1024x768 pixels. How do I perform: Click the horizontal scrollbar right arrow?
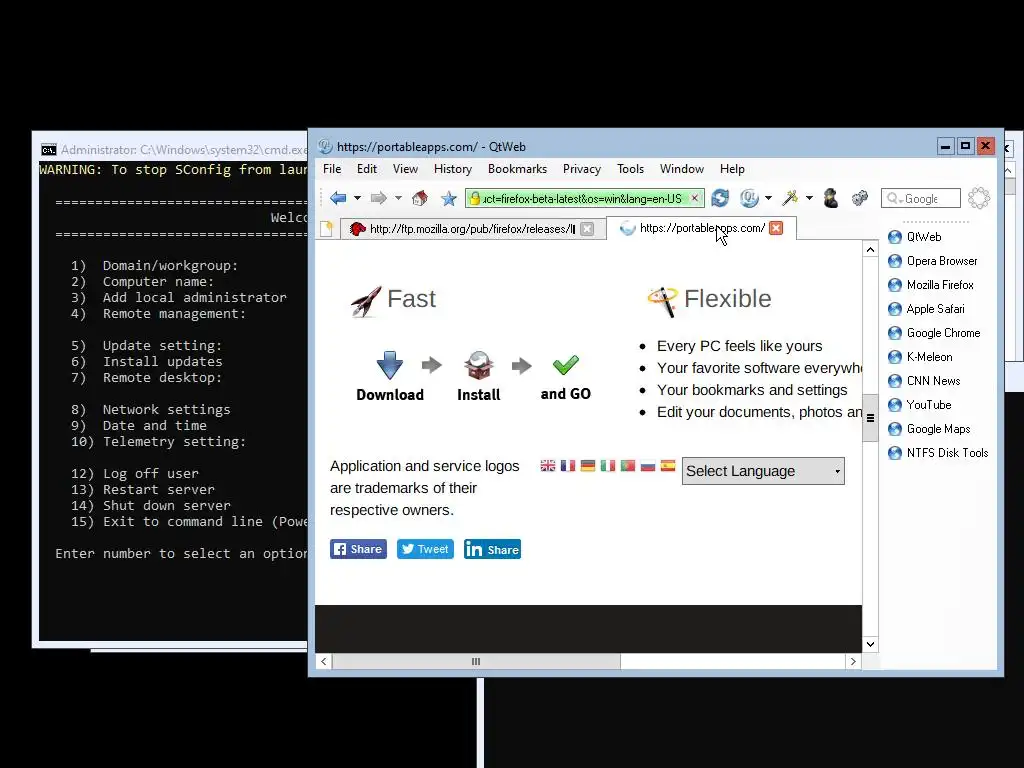coord(853,662)
